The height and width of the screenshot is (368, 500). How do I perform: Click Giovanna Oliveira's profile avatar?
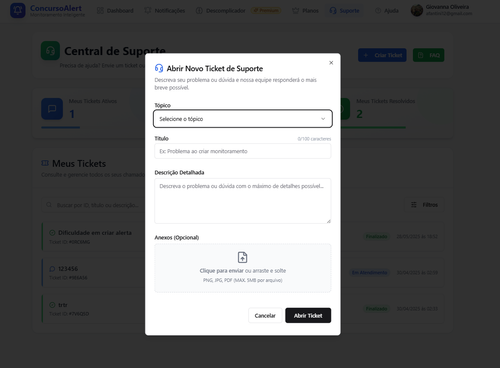click(417, 10)
